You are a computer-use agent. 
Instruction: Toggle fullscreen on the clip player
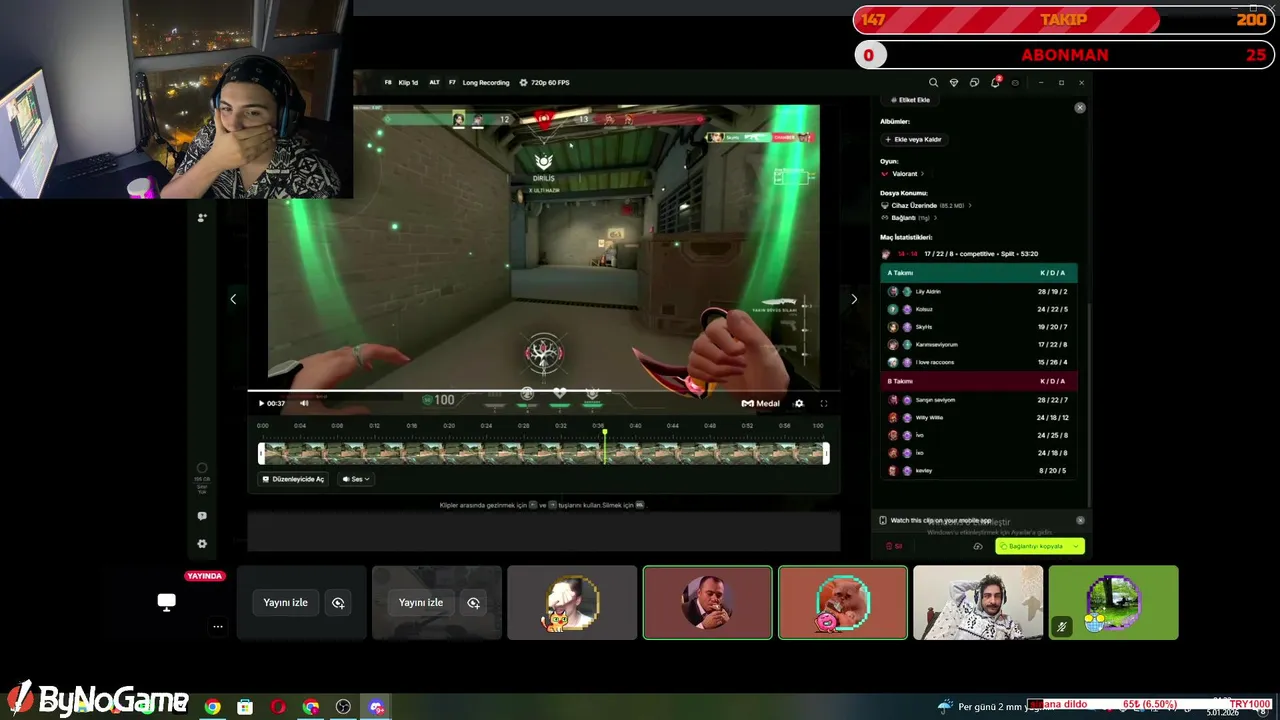[x=824, y=404]
